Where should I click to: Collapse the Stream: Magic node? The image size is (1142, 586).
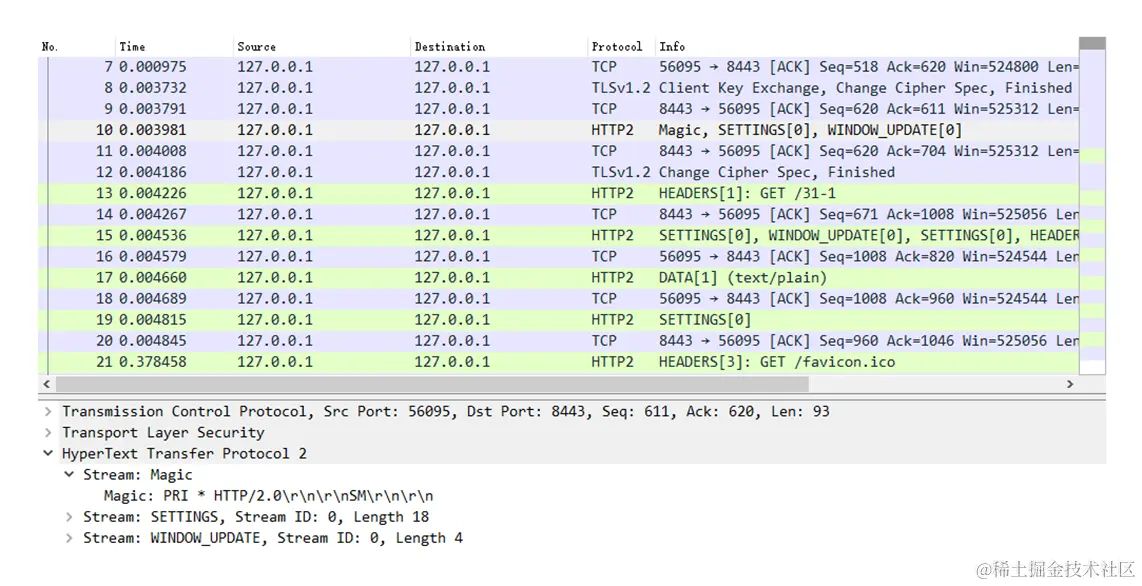tap(69, 475)
